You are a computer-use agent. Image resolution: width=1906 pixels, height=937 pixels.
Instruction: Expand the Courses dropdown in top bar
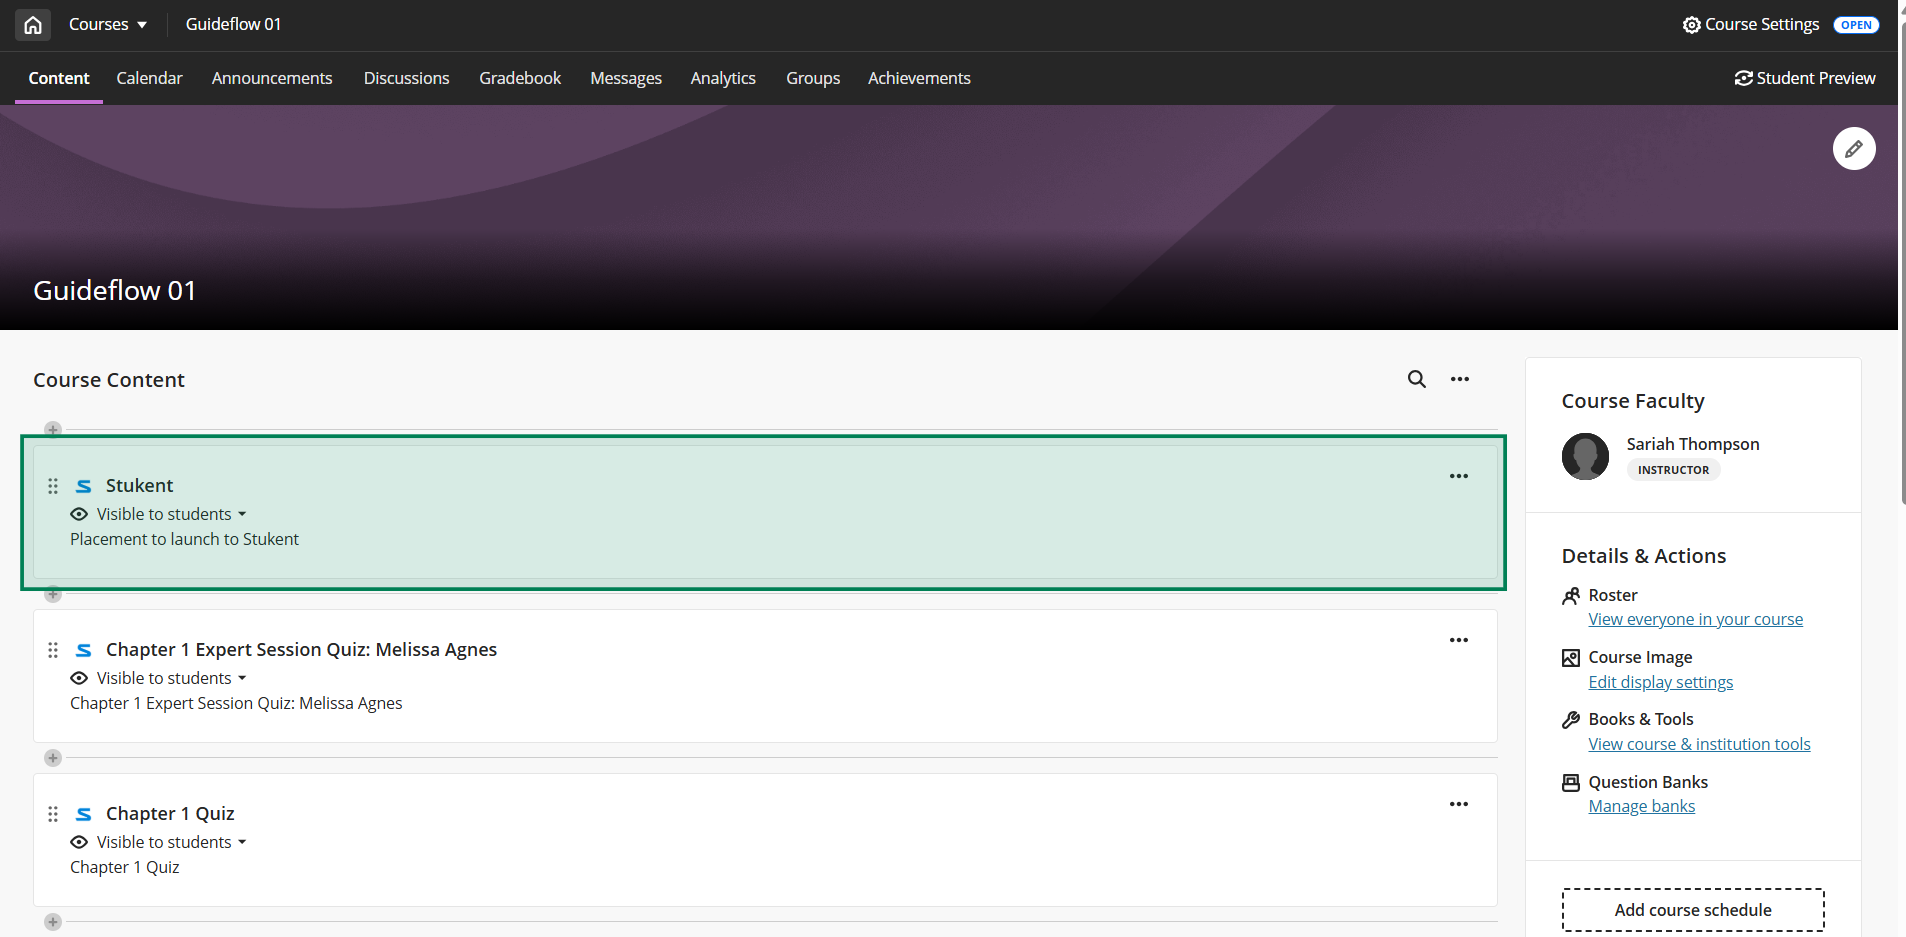pyautogui.click(x=108, y=25)
